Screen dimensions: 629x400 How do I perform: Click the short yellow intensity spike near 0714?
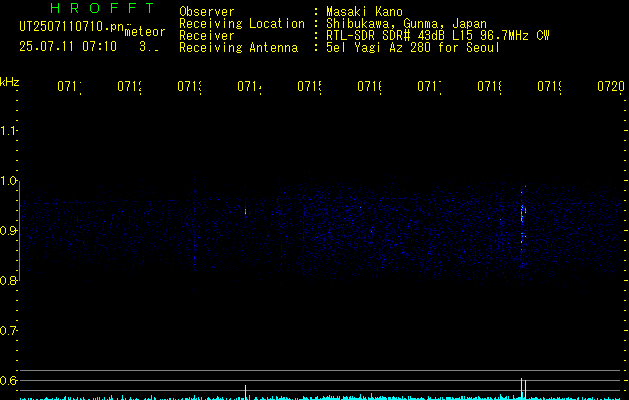[x=245, y=392]
